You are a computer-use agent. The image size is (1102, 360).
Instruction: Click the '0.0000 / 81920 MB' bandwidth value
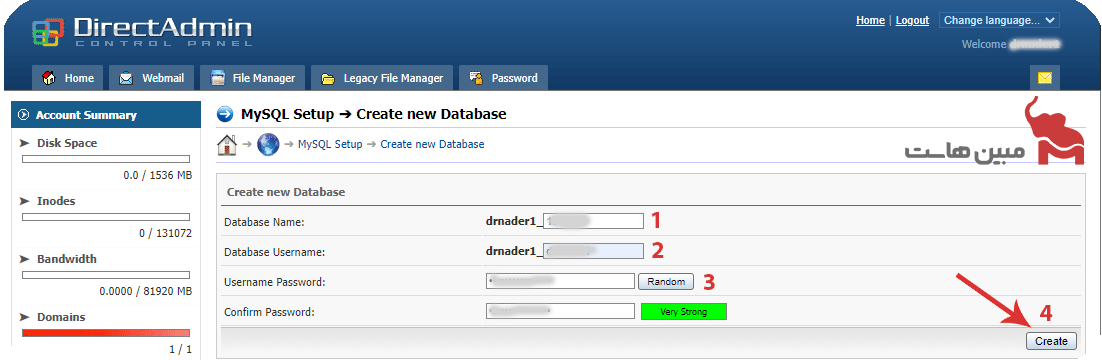(x=145, y=291)
